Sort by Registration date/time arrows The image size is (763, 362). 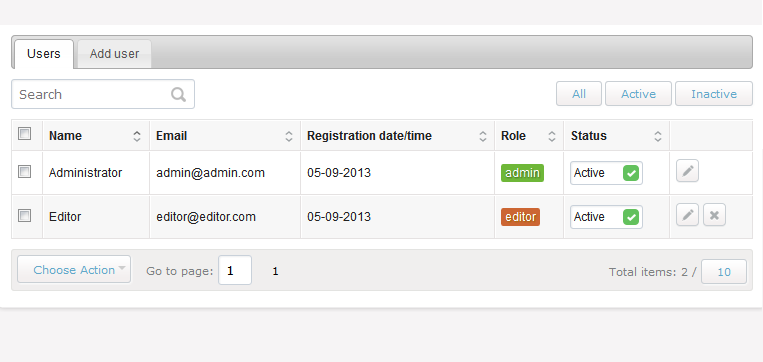click(x=483, y=136)
